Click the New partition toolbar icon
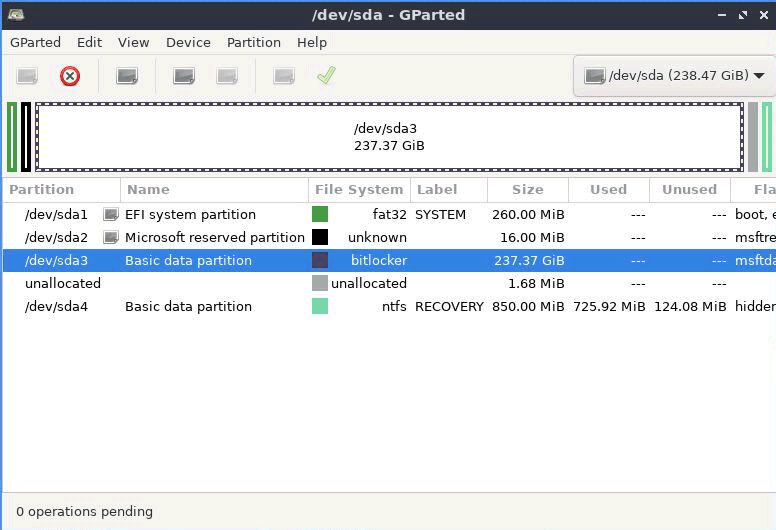Image resolution: width=776 pixels, height=530 pixels. coord(27,76)
